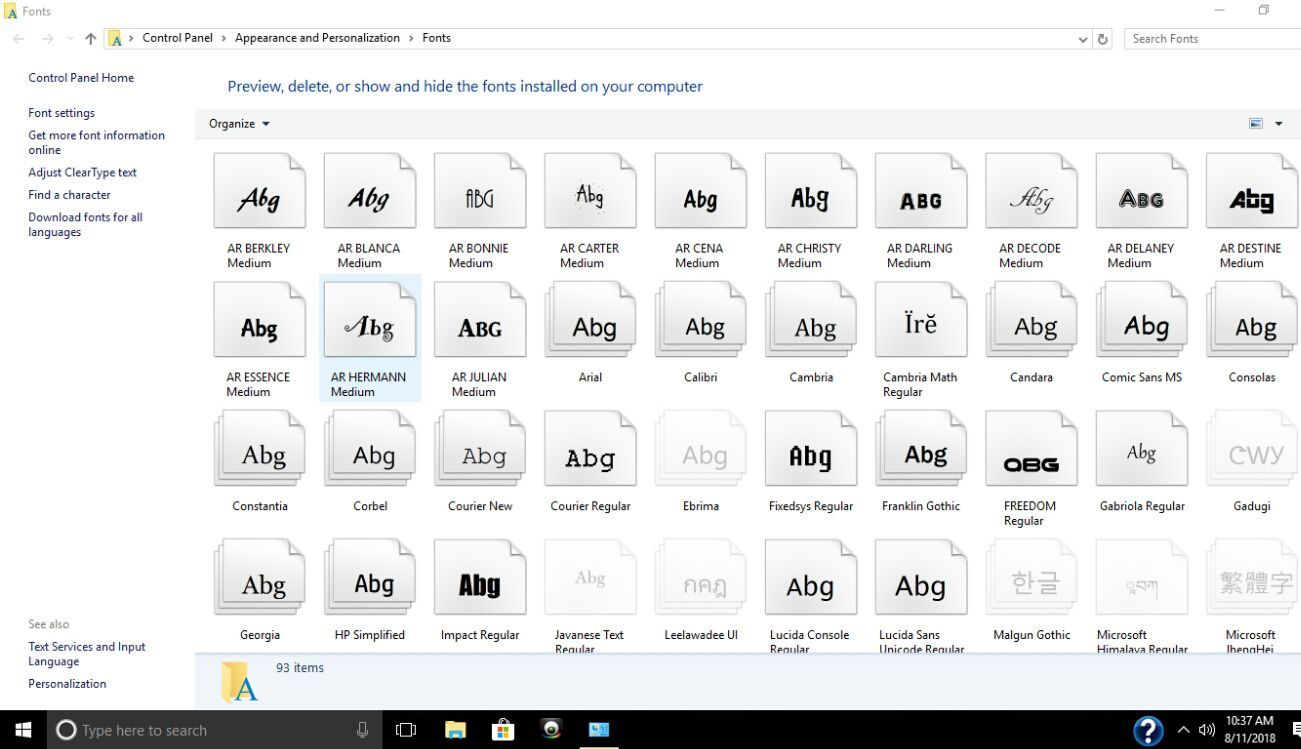The image size is (1301, 749).
Task: Open Find a character link
Action: click(70, 195)
